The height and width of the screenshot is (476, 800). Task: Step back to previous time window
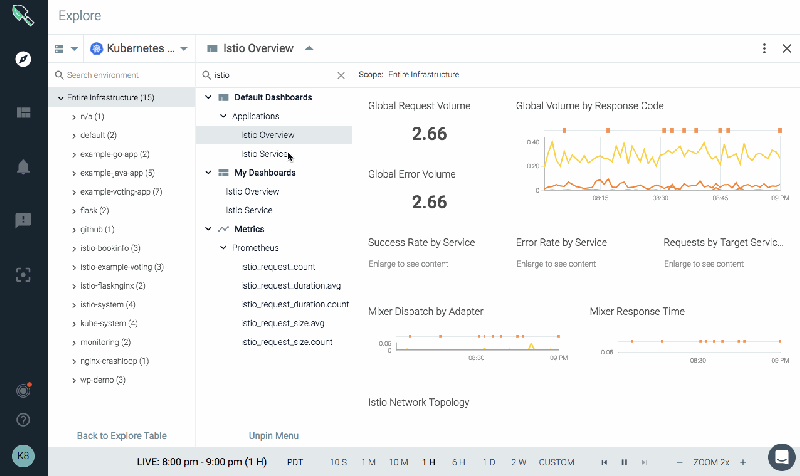(x=604, y=462)
